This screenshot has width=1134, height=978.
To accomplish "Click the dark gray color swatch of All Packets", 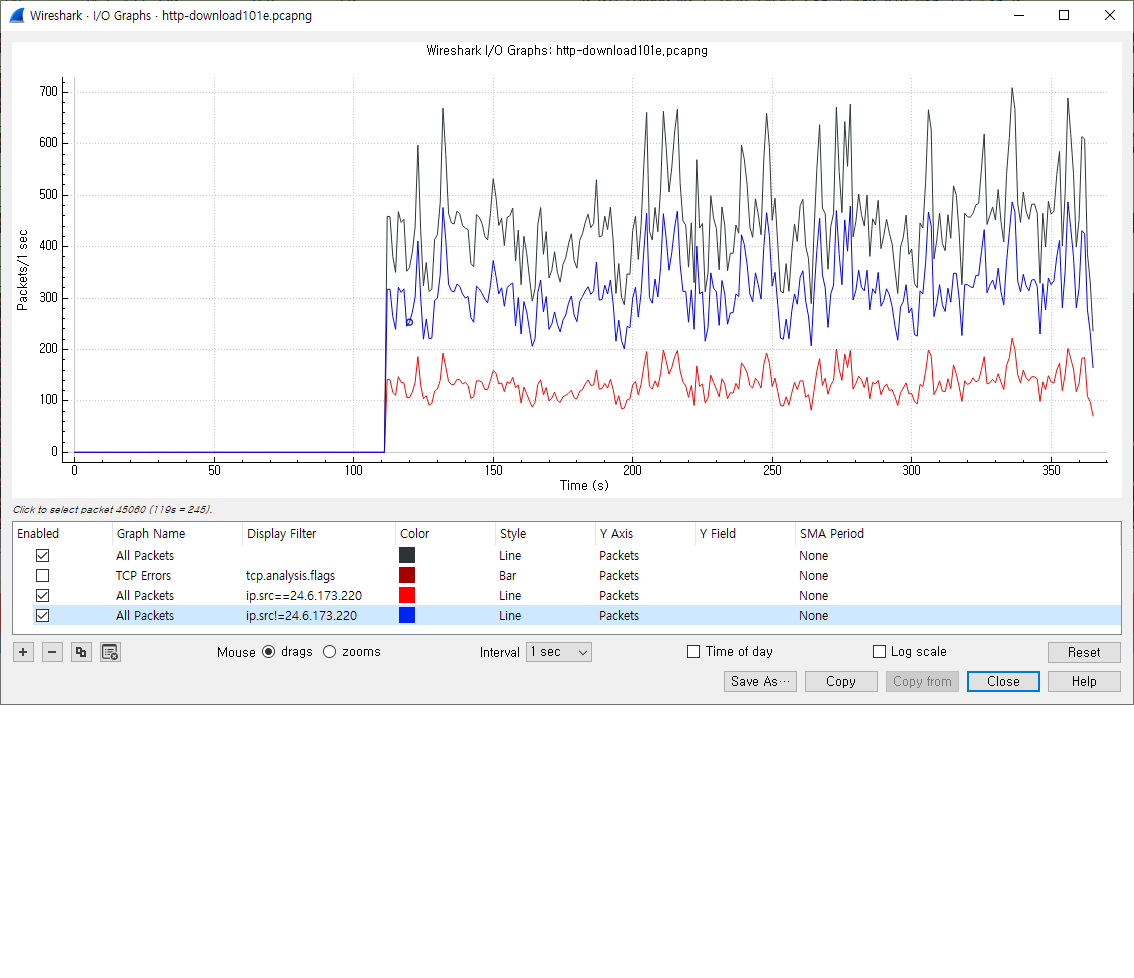I will click(407, 556).
